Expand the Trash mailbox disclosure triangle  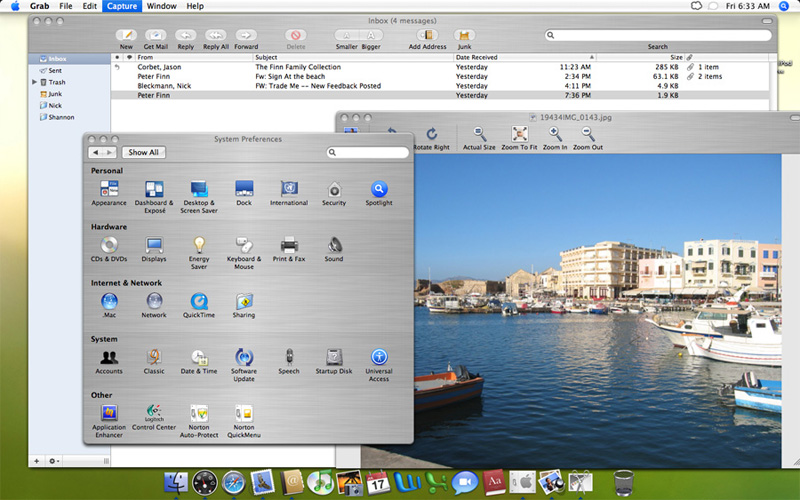[35, 82]
